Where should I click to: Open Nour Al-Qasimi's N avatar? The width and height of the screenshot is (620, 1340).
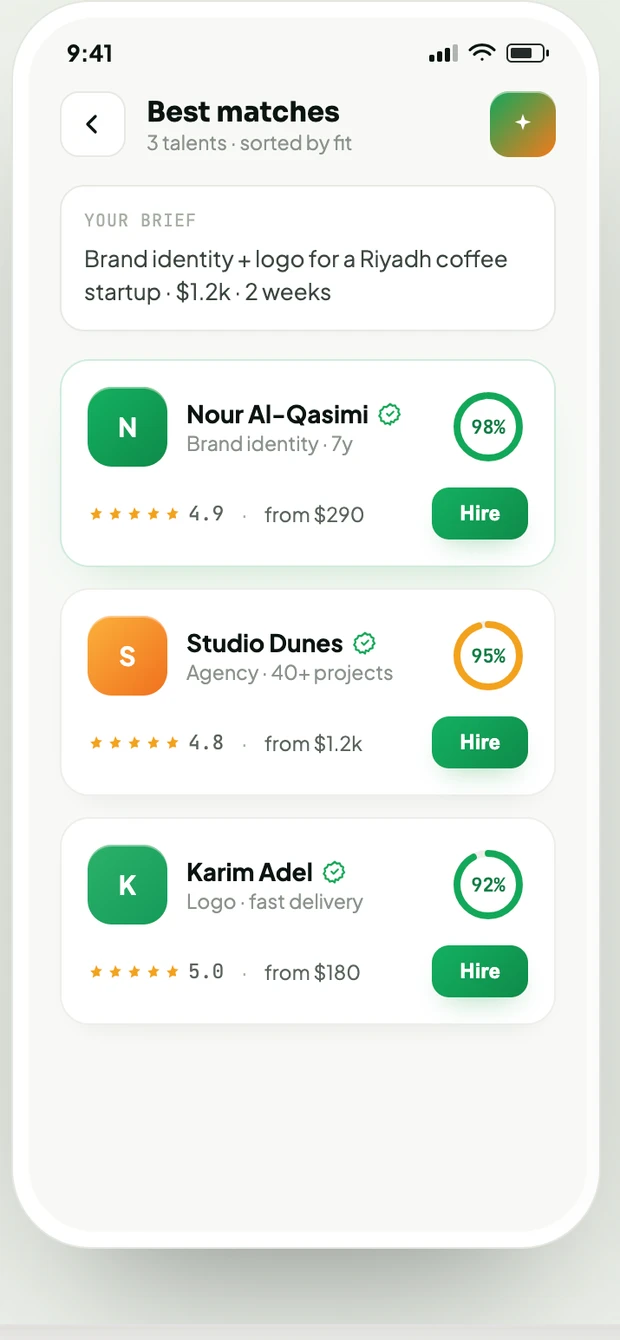tap(127, 427)
